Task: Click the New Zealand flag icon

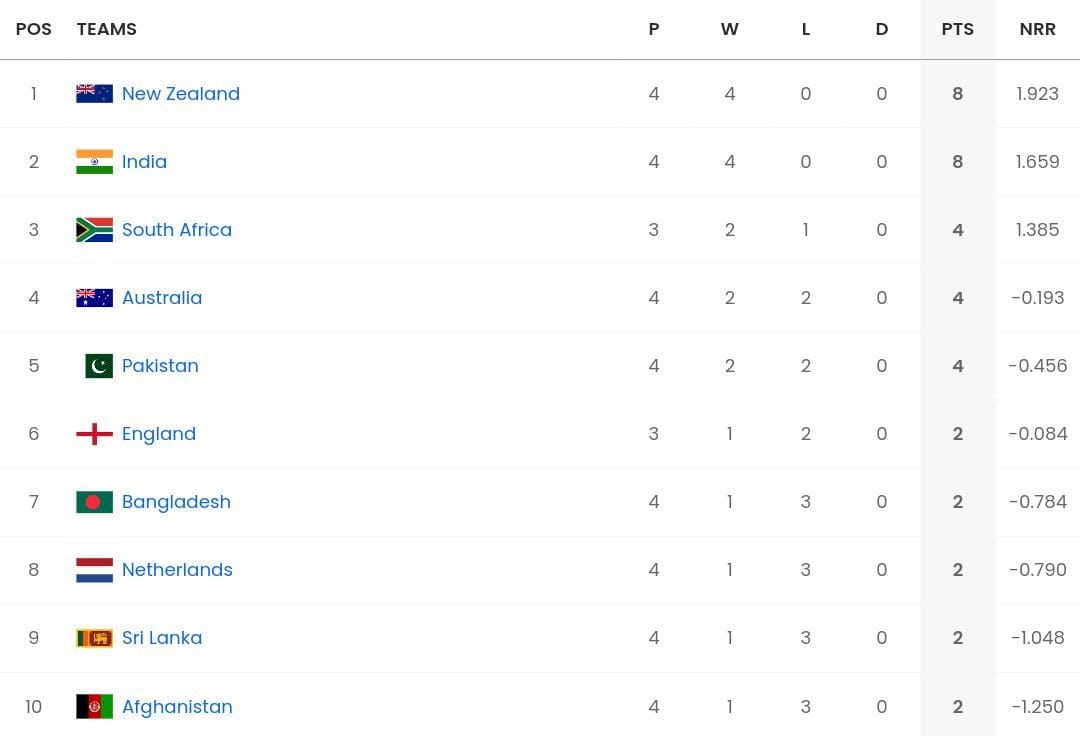Action: coord(94,93)
